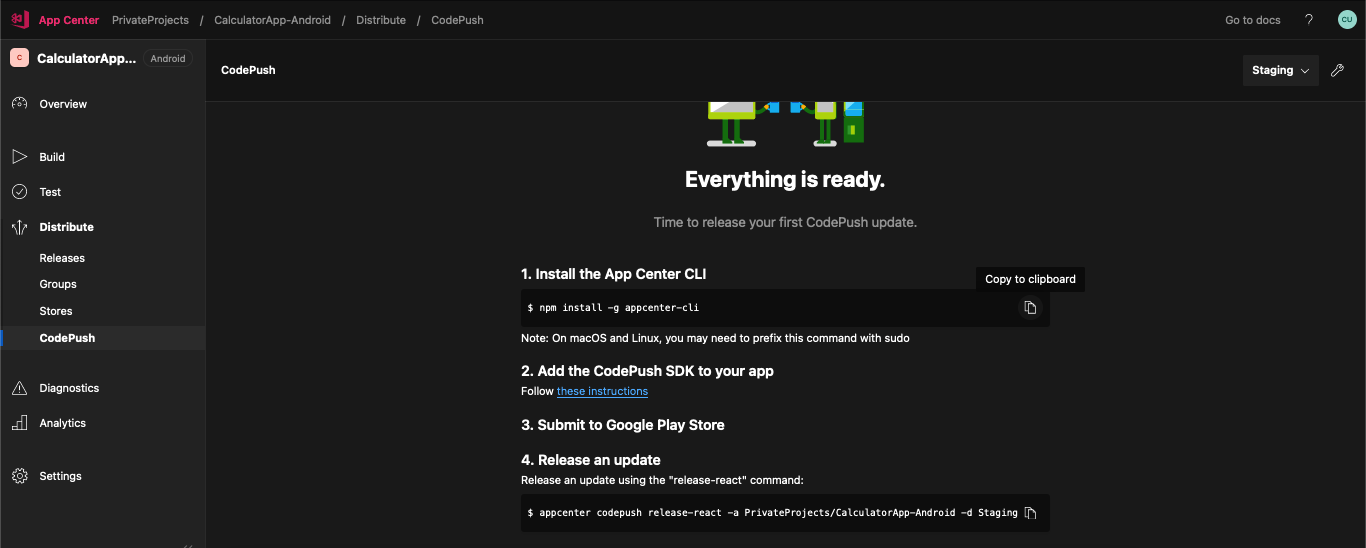This screenshot has width=1366, height=548.
Task: Click the robots illustration above the heading
Action: point(785,122)
